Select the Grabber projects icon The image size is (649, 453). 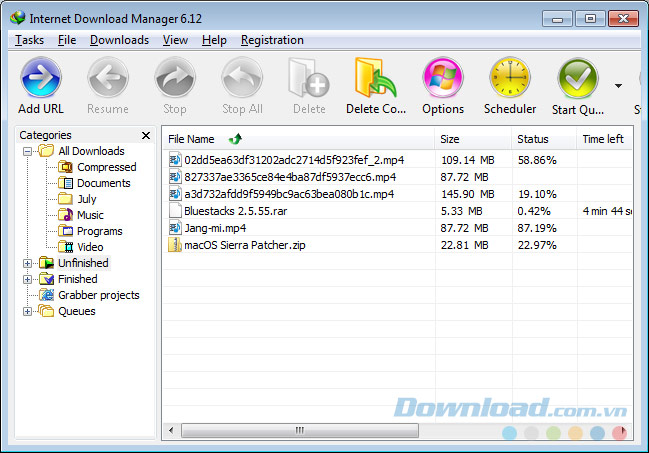pos(46,295)
